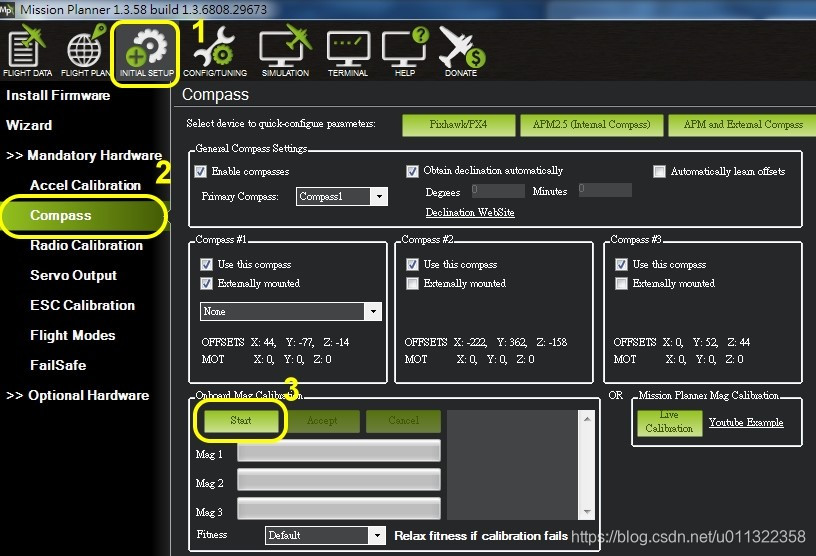Enable Automatically learn offsets
The height and width of the screenshot is (556, 816).
(659, 171)
